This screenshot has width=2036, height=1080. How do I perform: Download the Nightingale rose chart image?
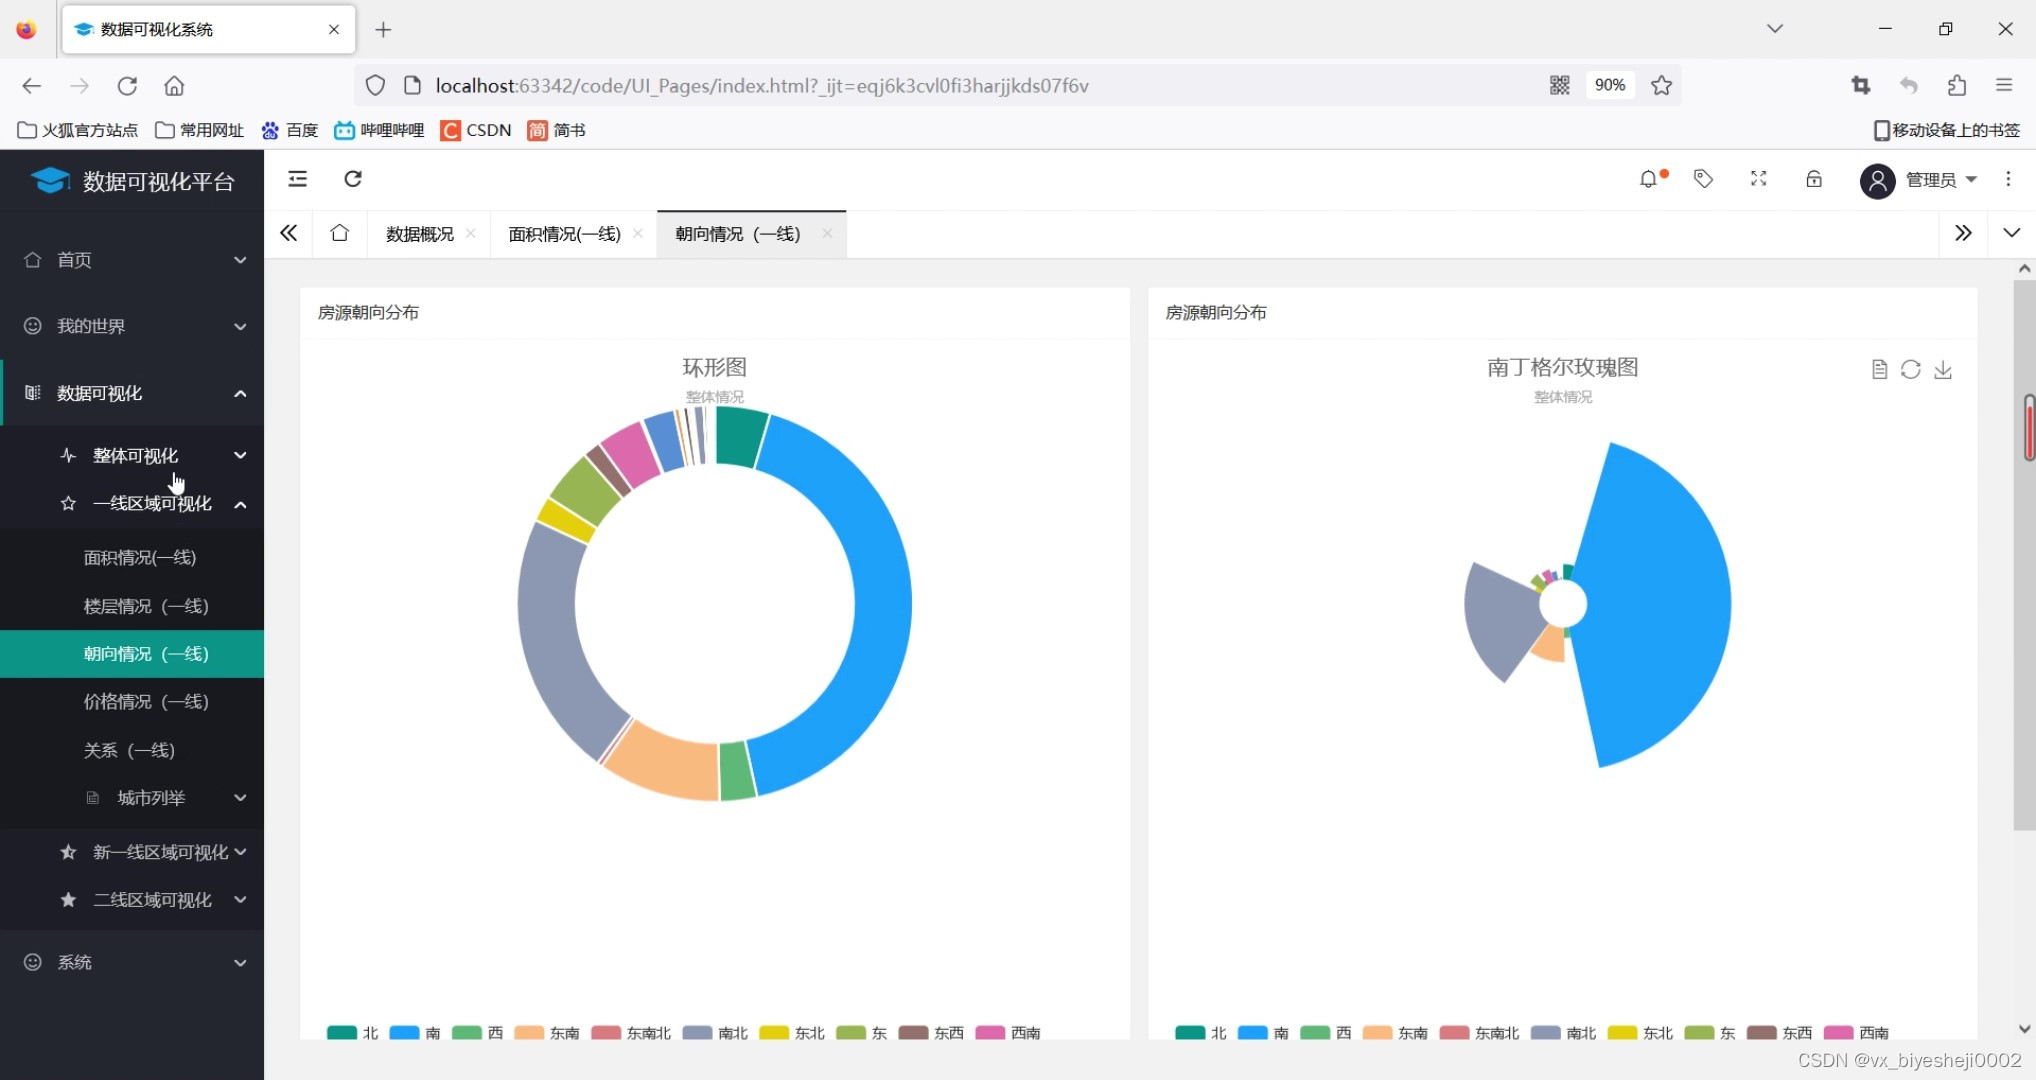(1942, 370)
